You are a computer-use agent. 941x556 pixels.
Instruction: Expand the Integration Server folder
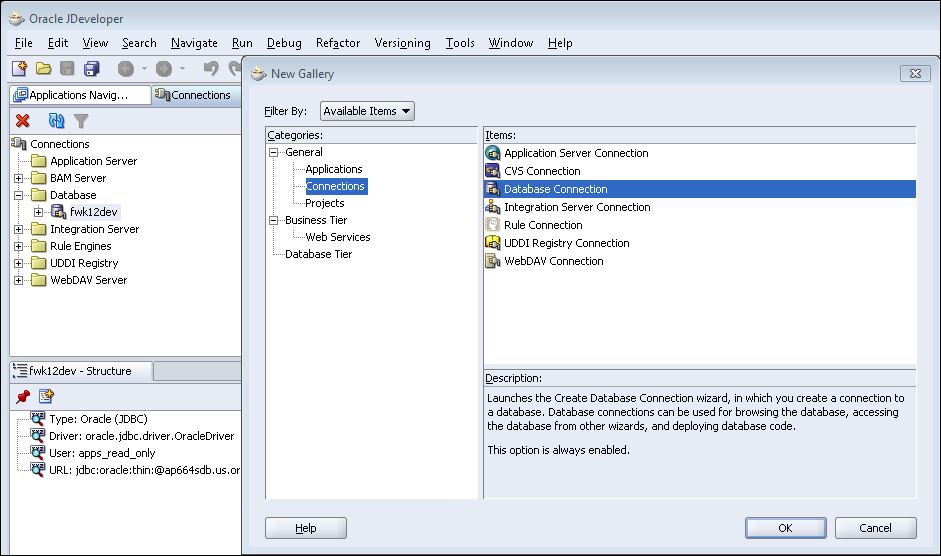(x=19, y=229)
